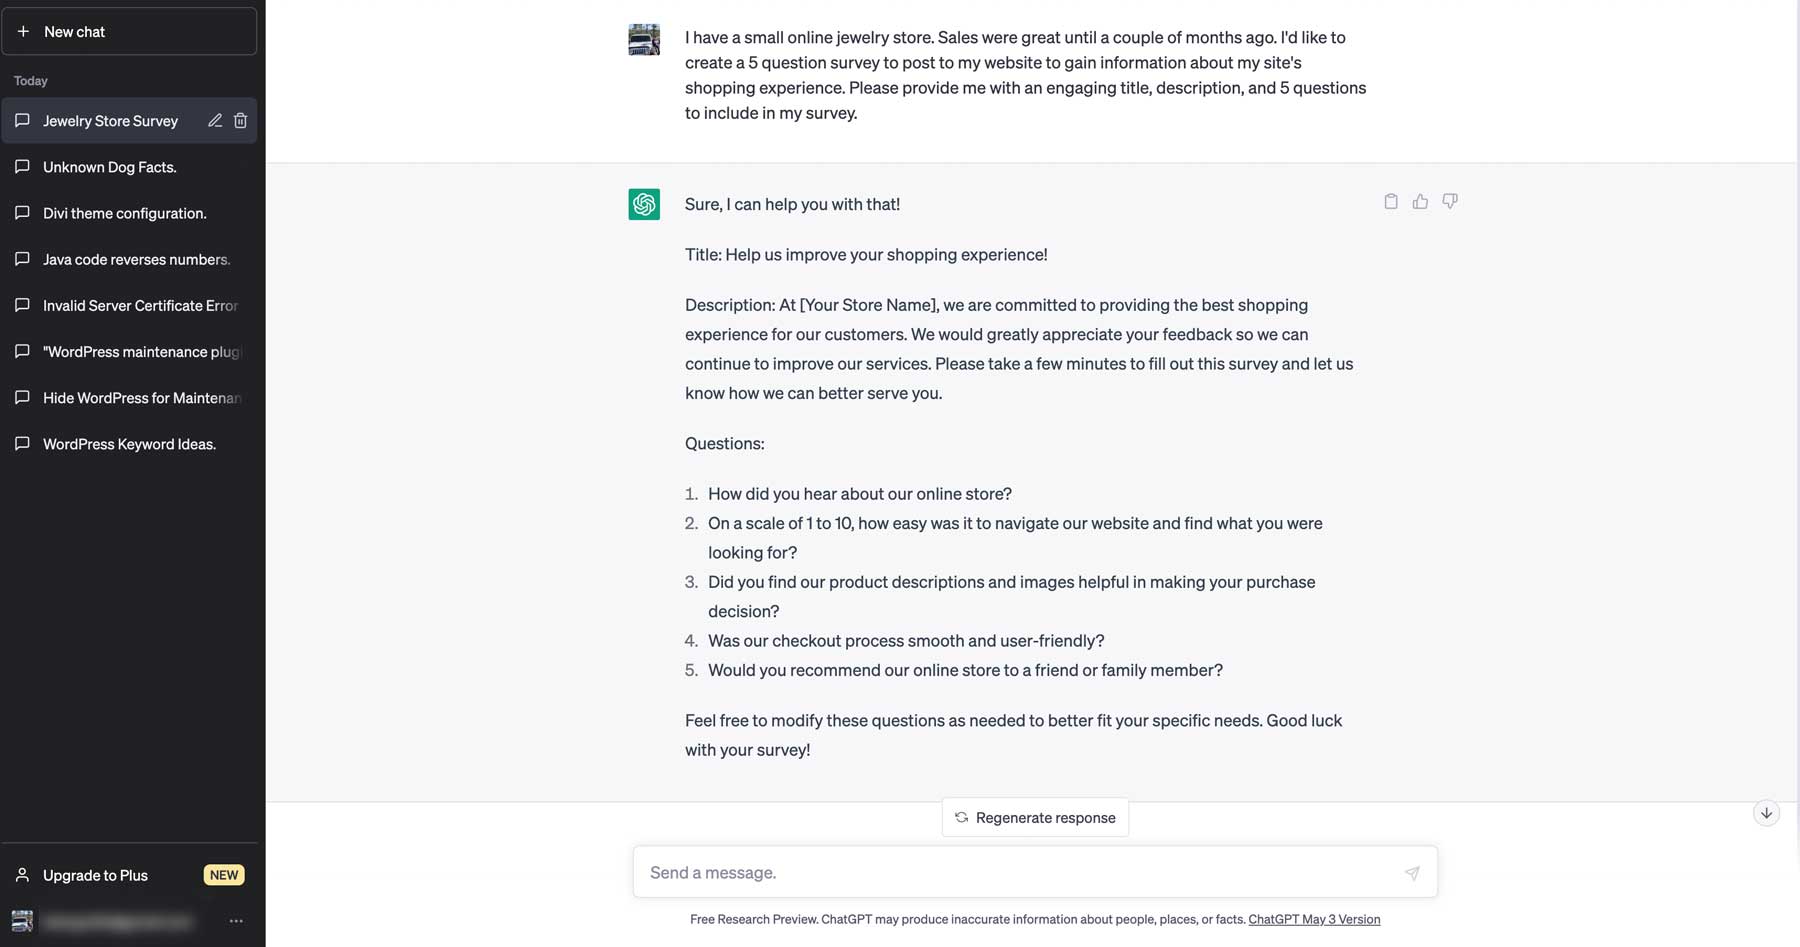The width and height of the screenshot is (1800, 947).
Task: Give the response a thumbs down
Action: point(1450,201)
